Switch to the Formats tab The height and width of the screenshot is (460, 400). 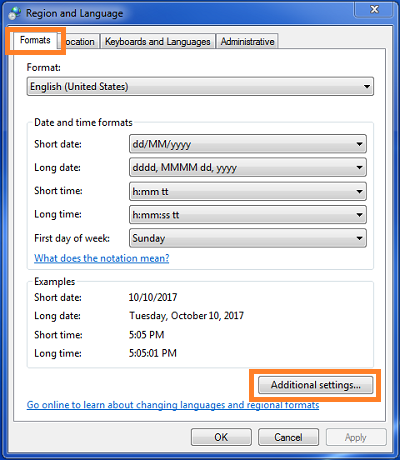point(35,40)
